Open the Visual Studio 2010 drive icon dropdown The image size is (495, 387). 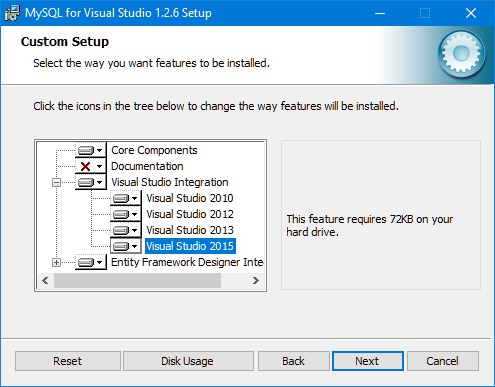(x=125, y=198)
